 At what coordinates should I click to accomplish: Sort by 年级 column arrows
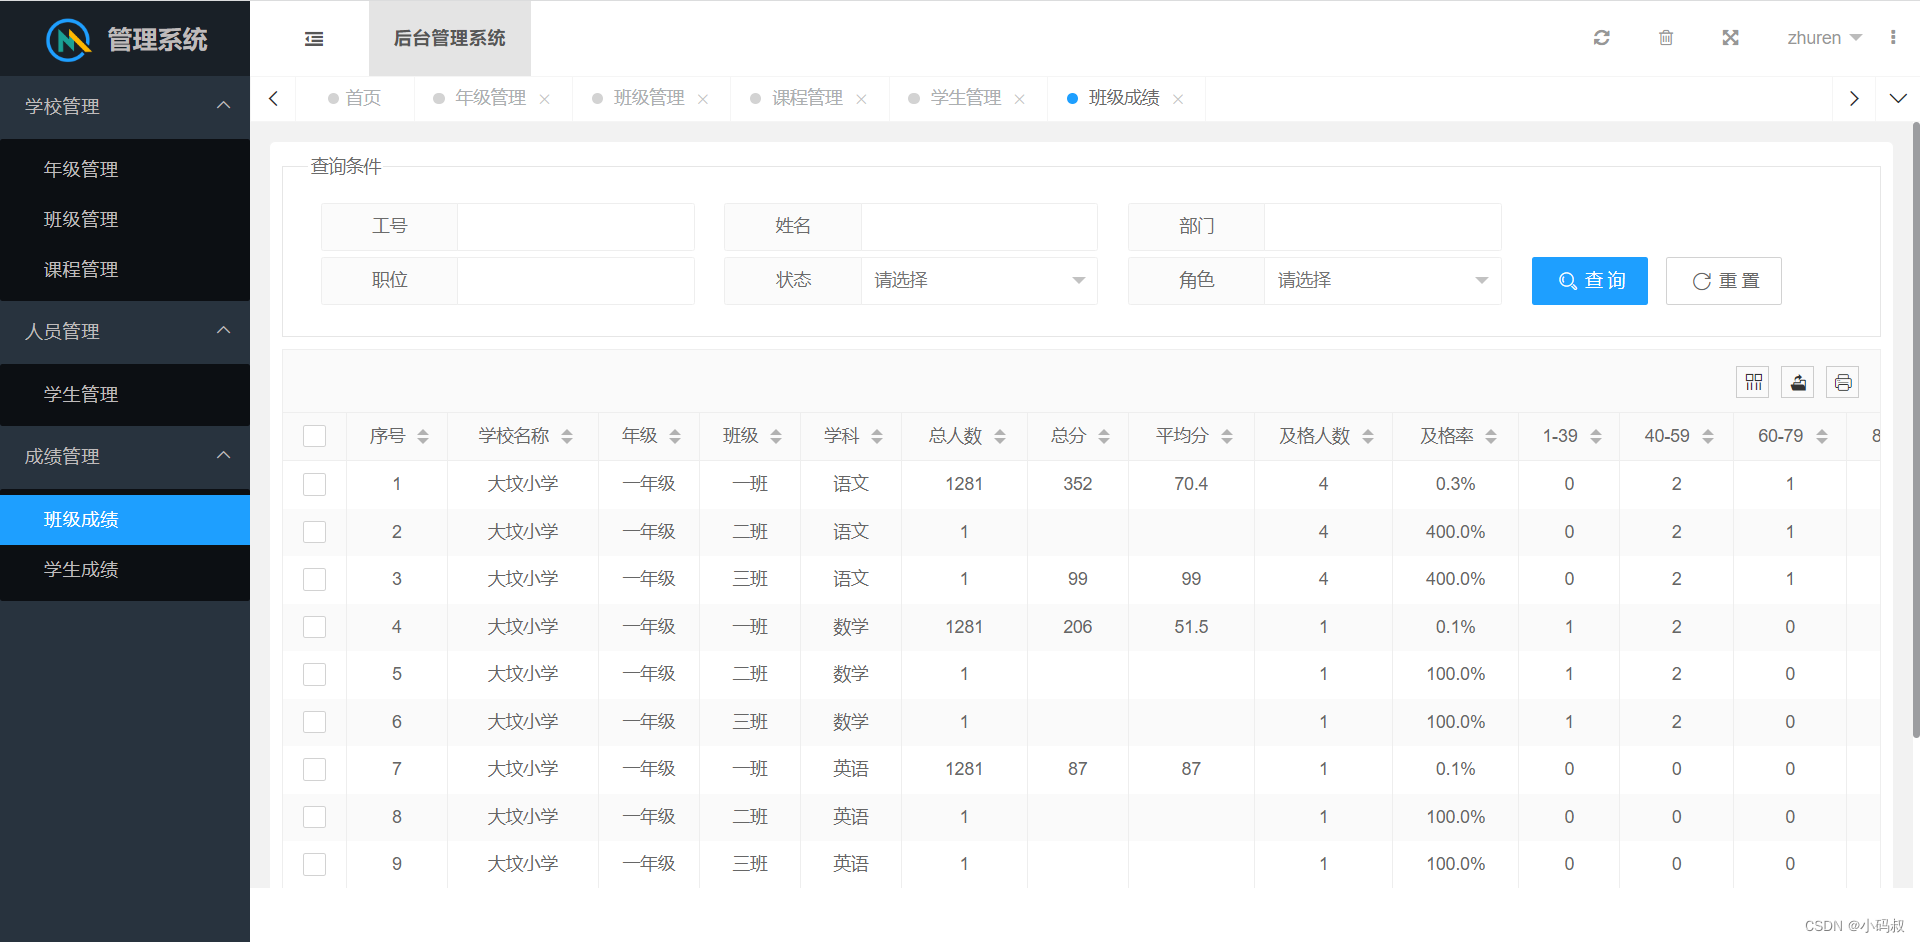(675, 437)
